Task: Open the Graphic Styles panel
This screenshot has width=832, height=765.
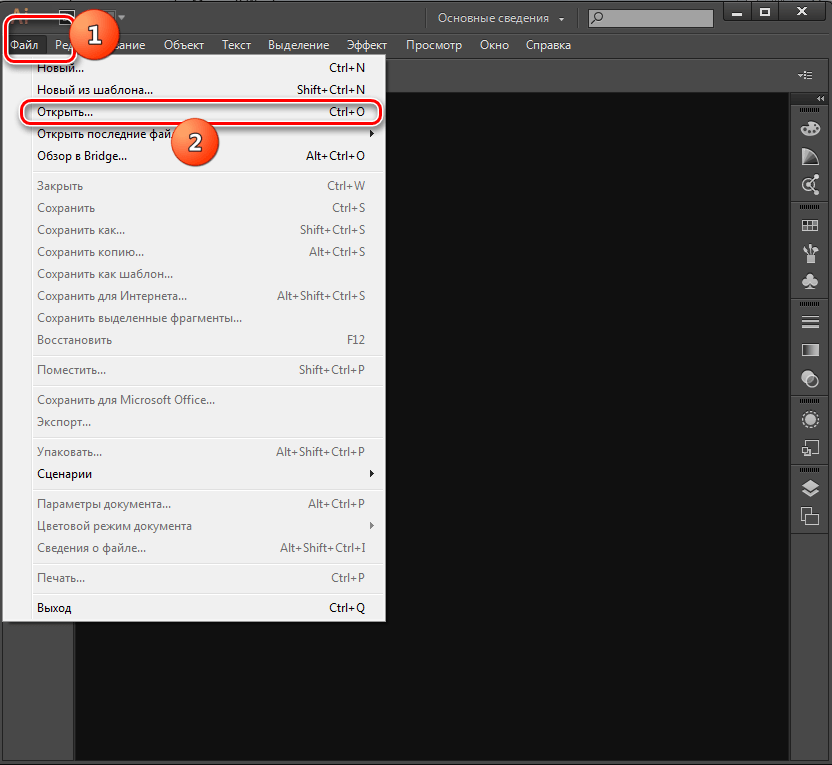Action: (810, 448)
